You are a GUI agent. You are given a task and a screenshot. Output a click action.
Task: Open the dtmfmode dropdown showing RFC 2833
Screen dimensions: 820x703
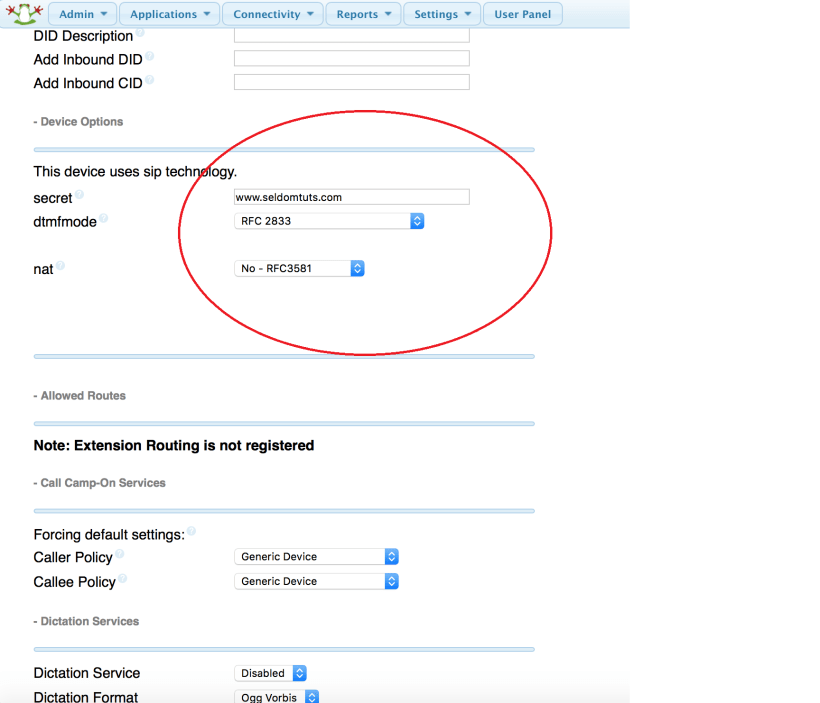coord(329,221)
